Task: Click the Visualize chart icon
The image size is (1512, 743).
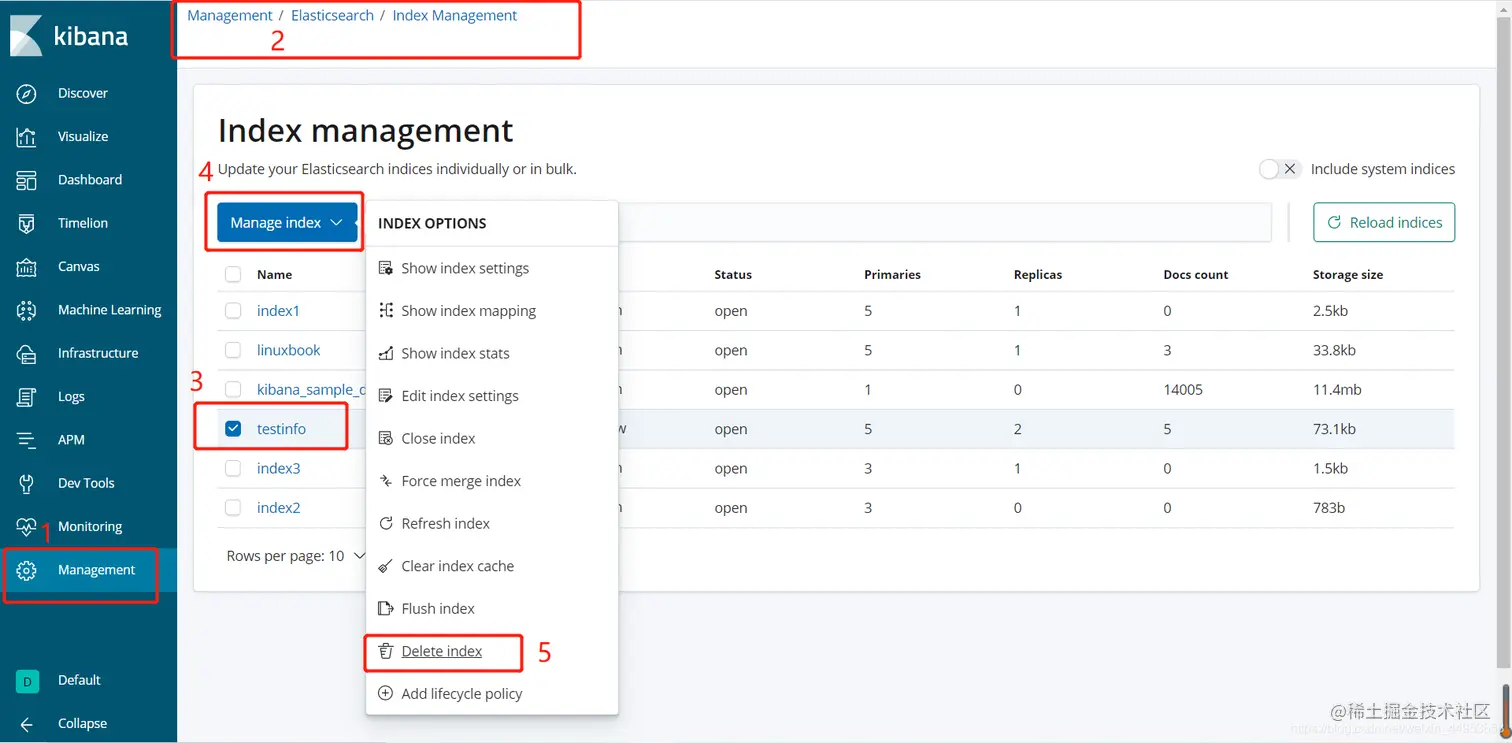Action: click(27, 137)
